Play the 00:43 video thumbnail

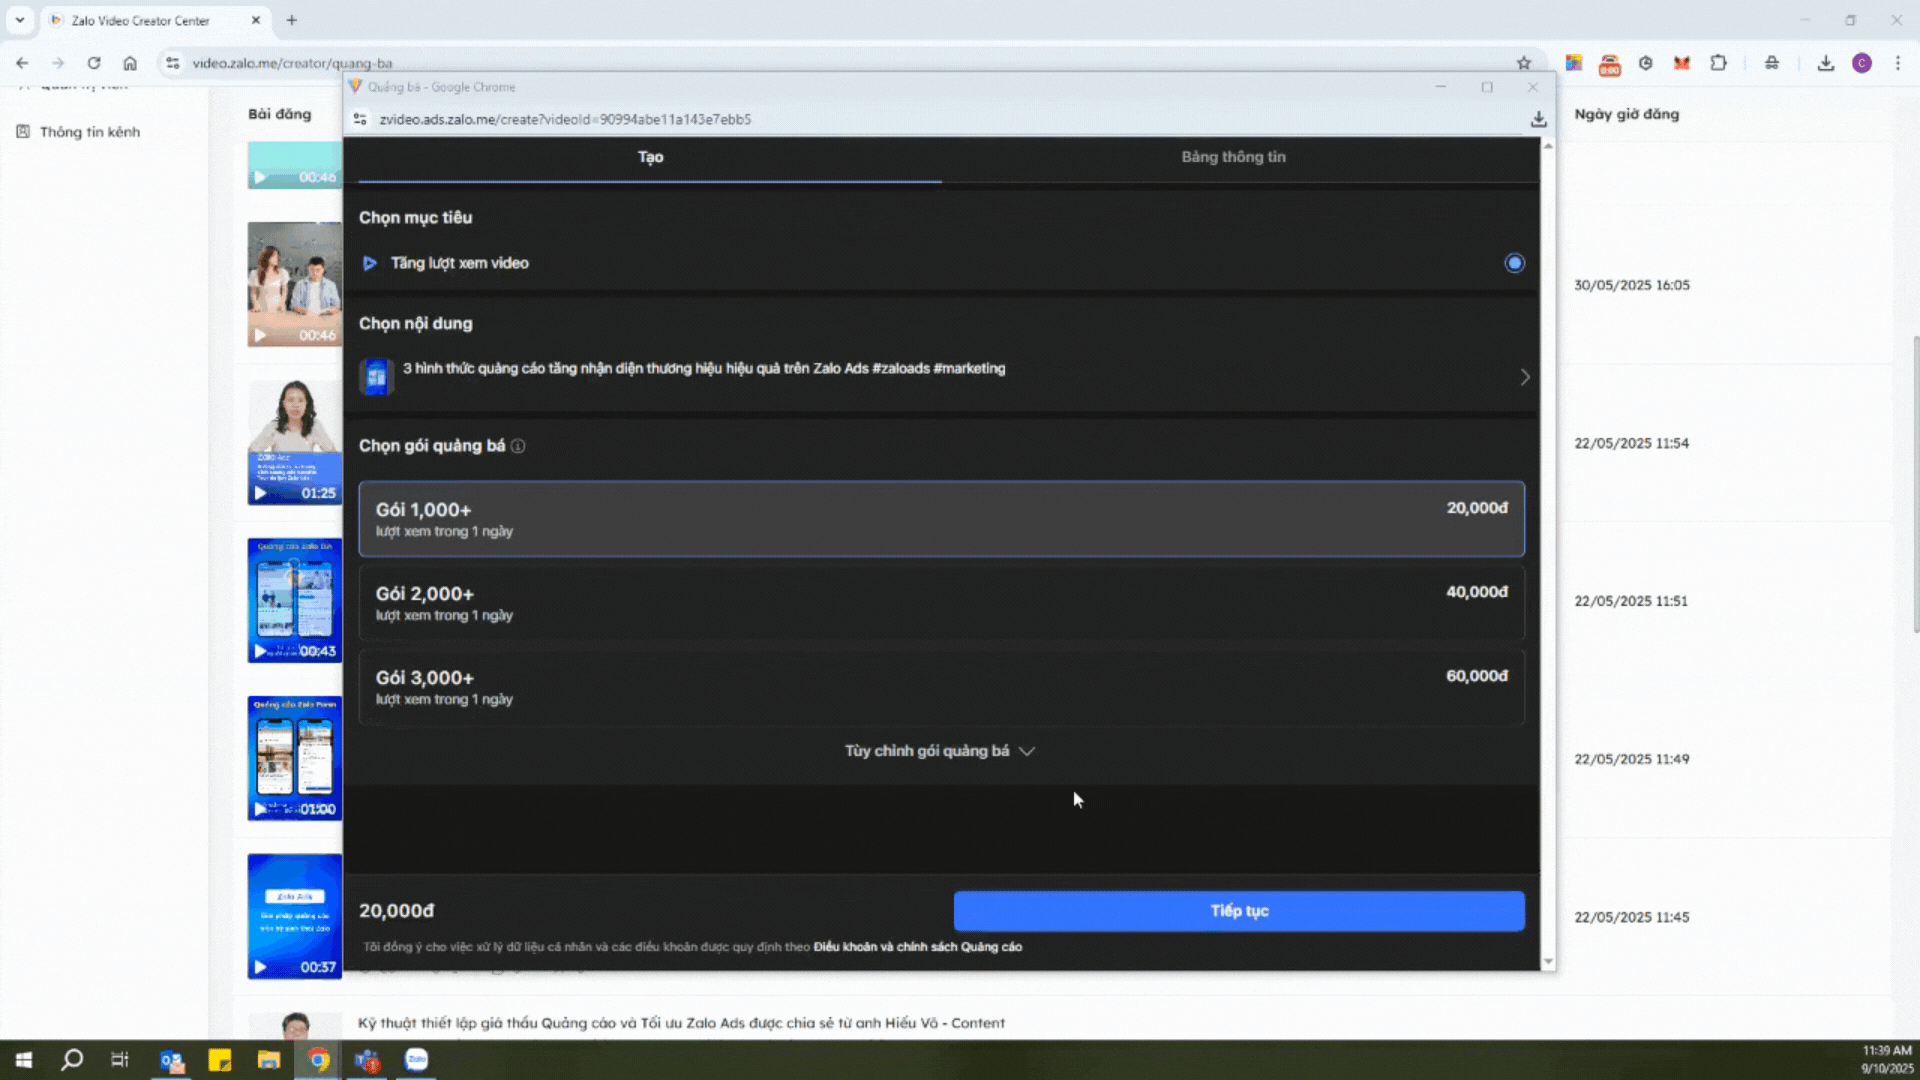(x=295, y=600)
